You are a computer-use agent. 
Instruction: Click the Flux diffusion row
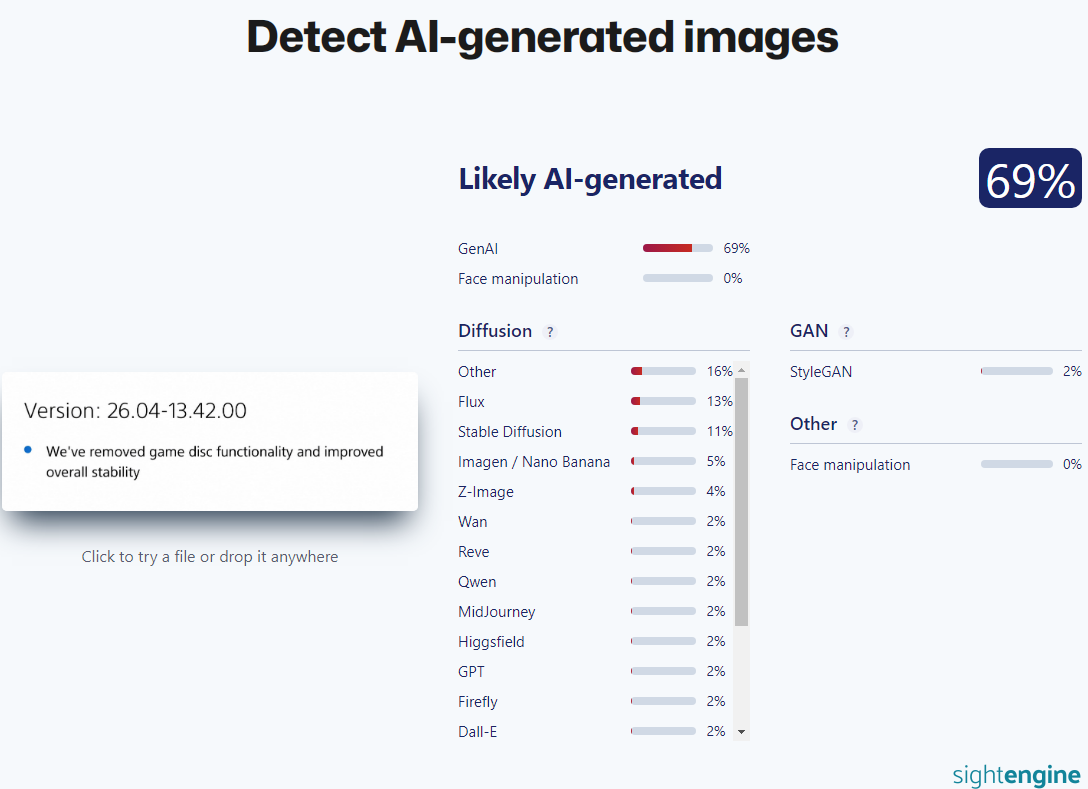pyautogui.click(x=595, y=401)
